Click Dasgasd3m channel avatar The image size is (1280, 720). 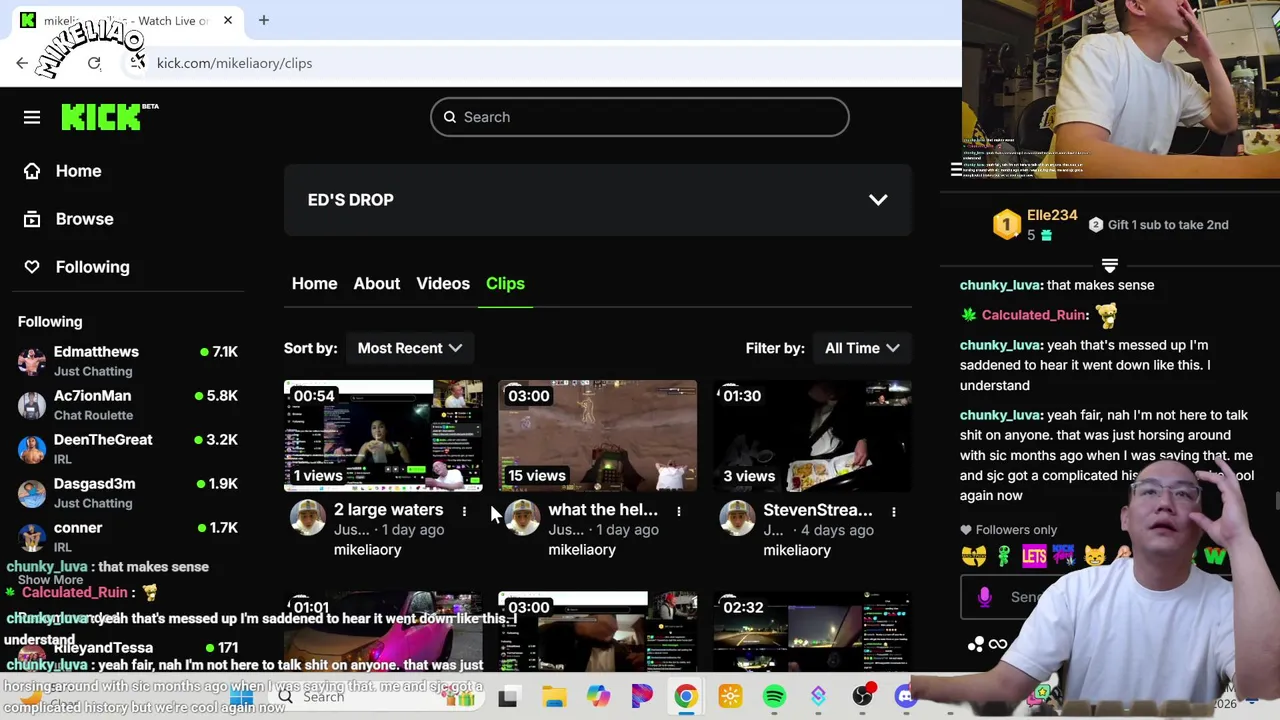(32, 493)
